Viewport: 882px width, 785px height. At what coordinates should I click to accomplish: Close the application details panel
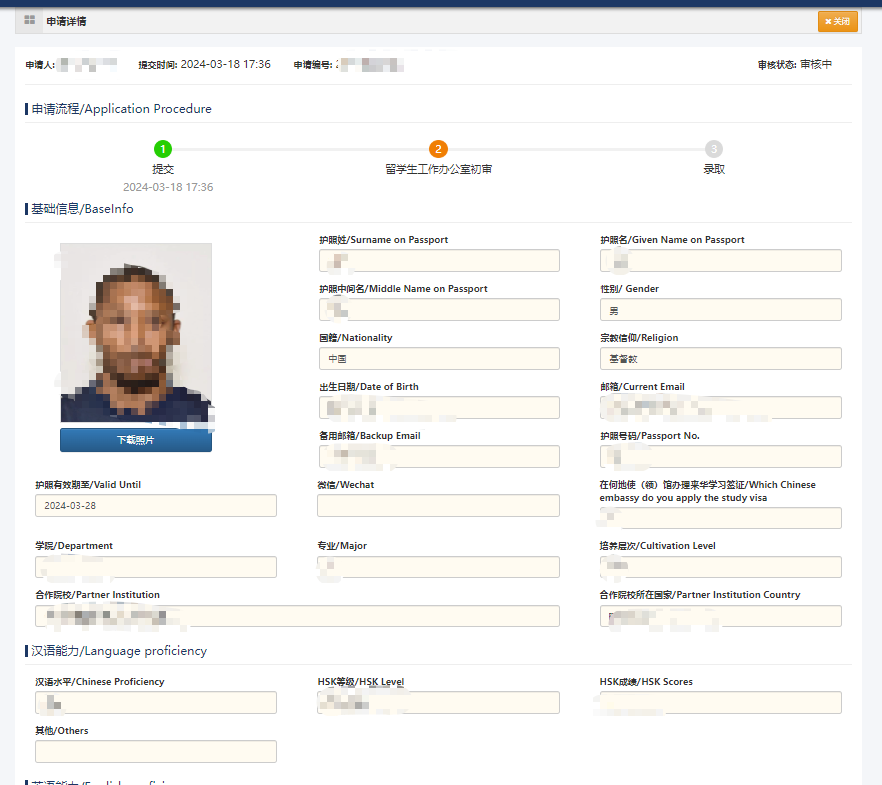[x=837, y=21]
